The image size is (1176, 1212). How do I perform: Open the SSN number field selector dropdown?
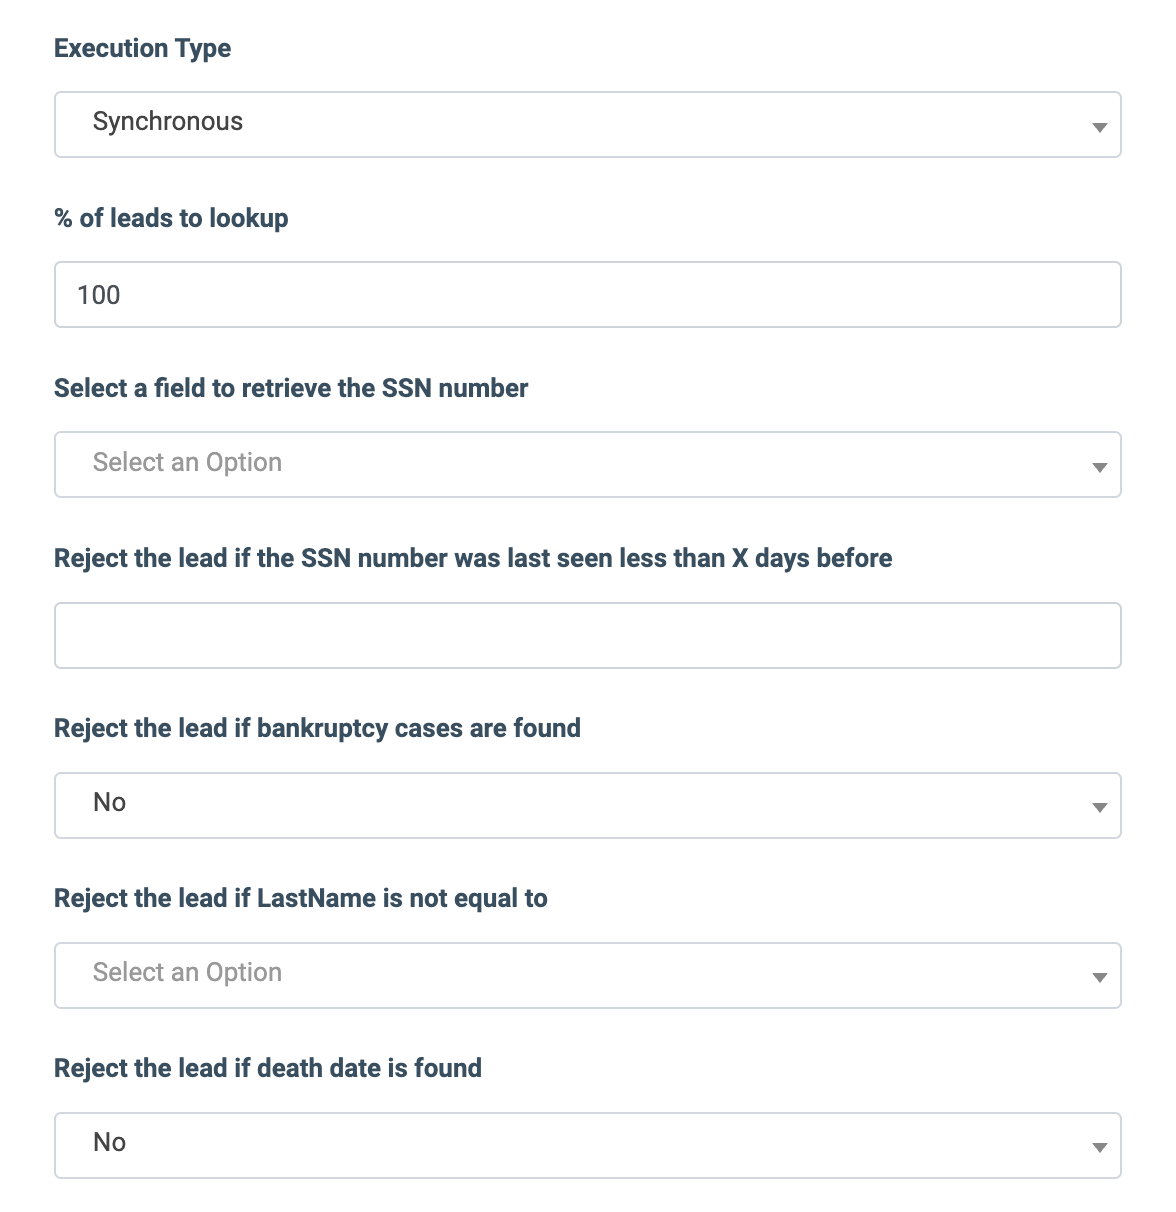[x=587, y=465]
